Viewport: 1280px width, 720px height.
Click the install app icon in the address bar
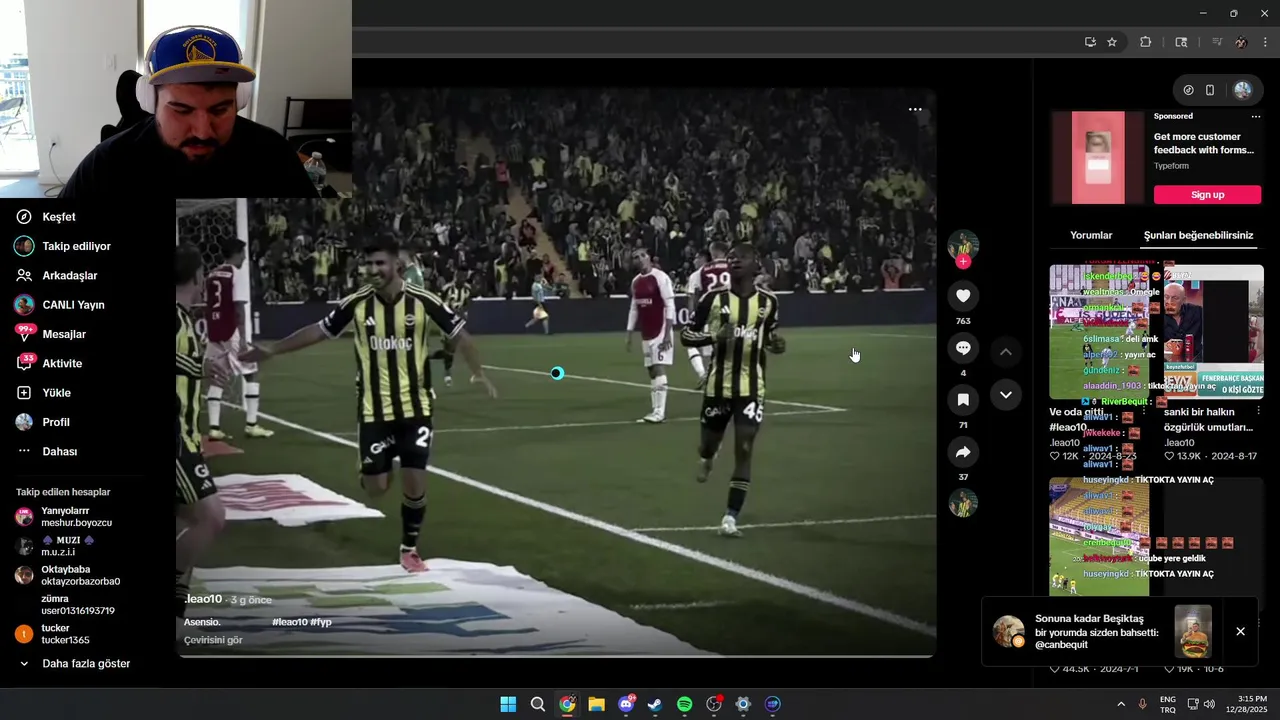tap(1090, 42)
